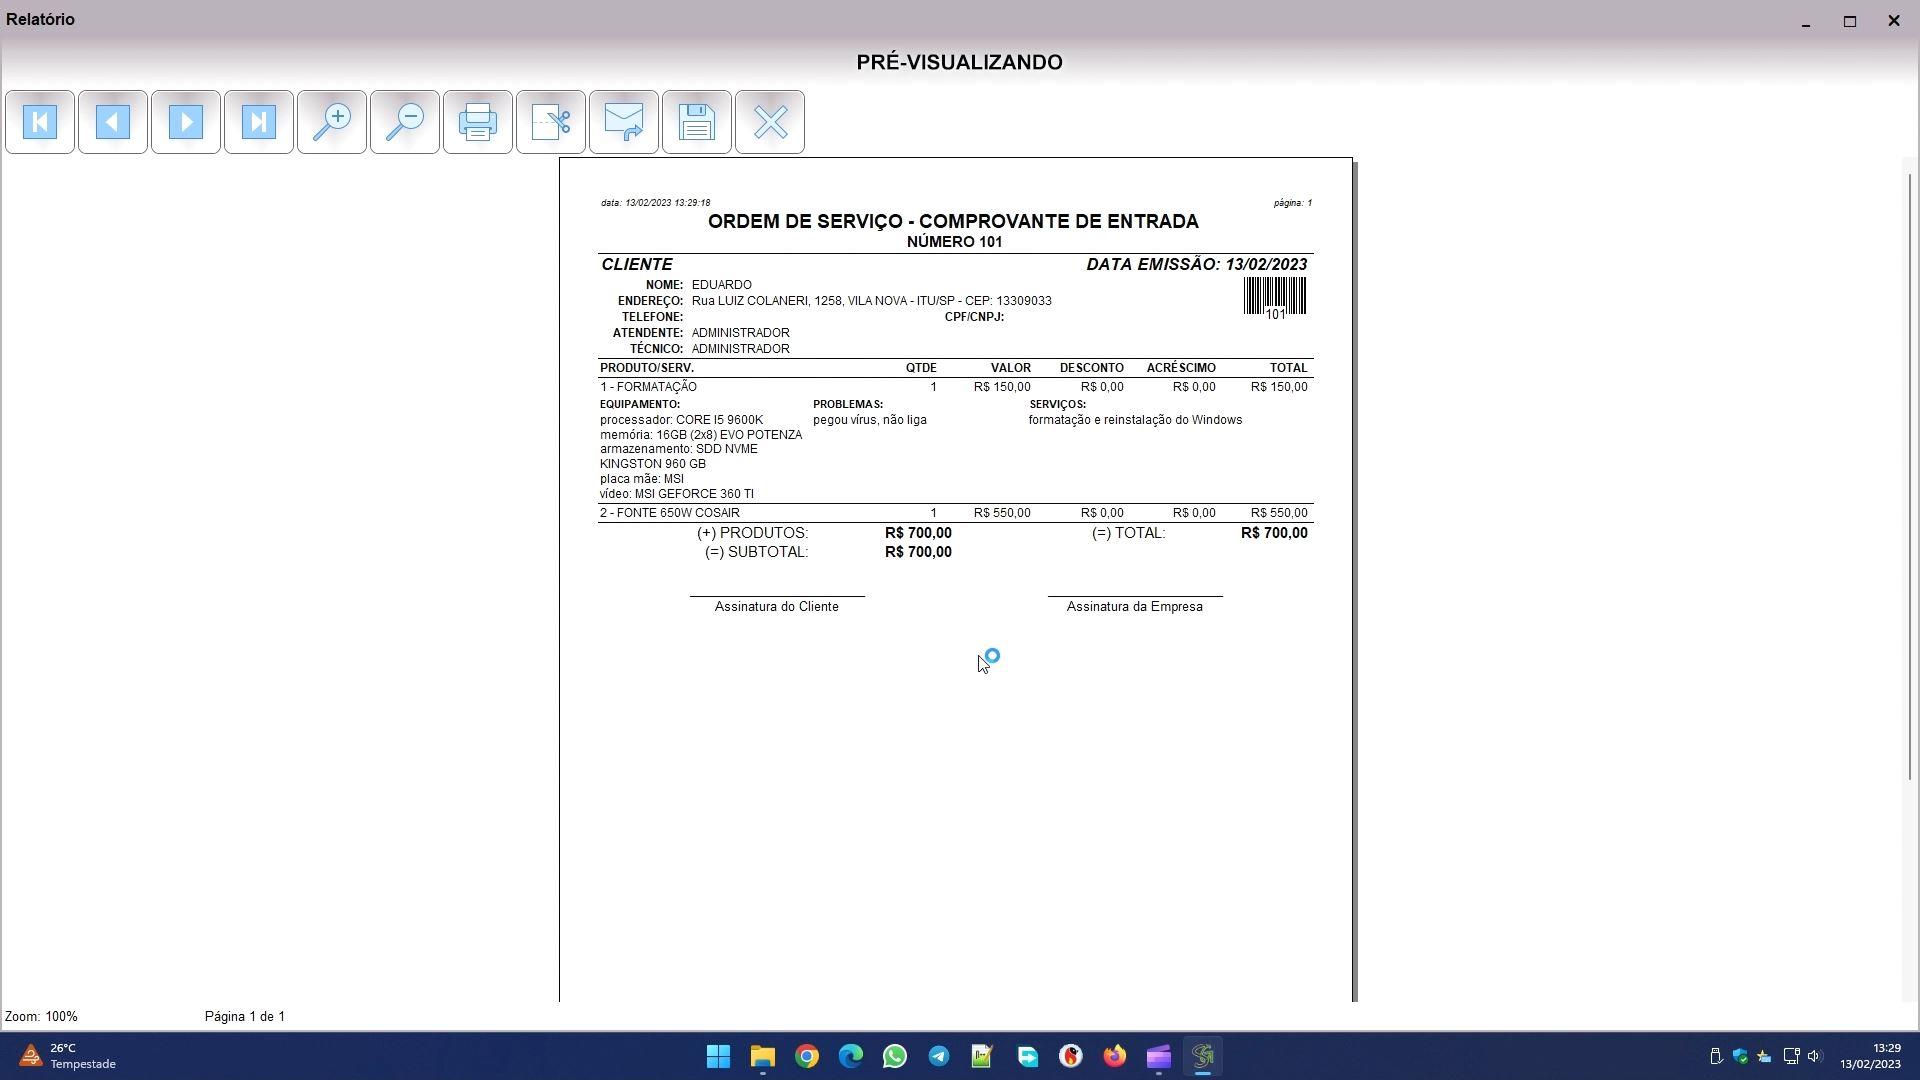Click processador: CORE I5 9600K line
Screen dimensions: 1920x1080
pyautogui.click(x=681, y=420)
